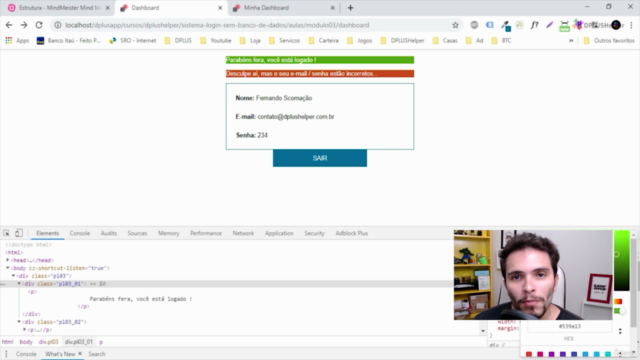The height and width of the screenshot is (360, 640).
Task: Open the DevTools Console panel
Action: [x=80, y=233]
